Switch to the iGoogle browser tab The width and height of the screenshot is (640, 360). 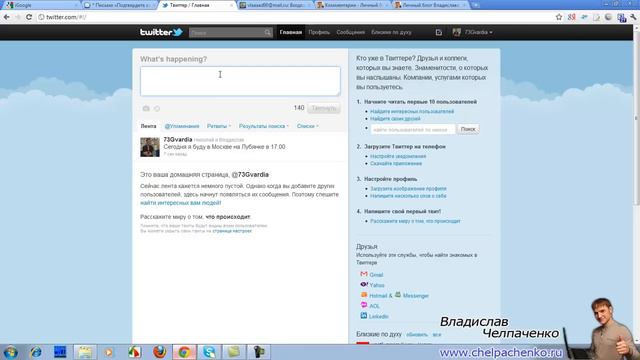(x=40, y=5)
